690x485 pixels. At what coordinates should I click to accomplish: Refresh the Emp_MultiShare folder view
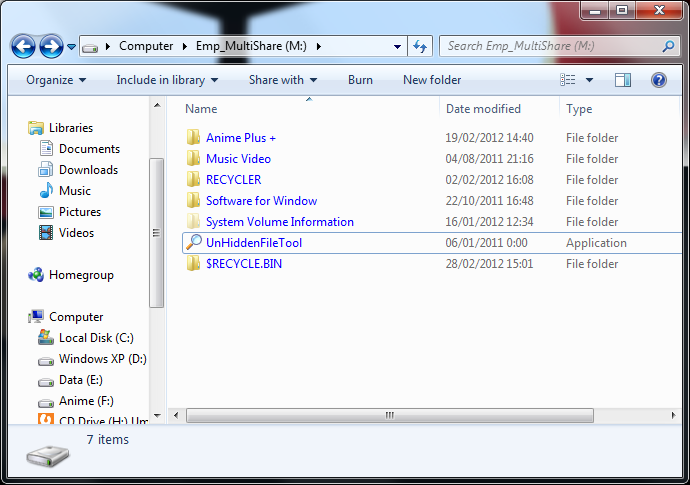(420, 46)
